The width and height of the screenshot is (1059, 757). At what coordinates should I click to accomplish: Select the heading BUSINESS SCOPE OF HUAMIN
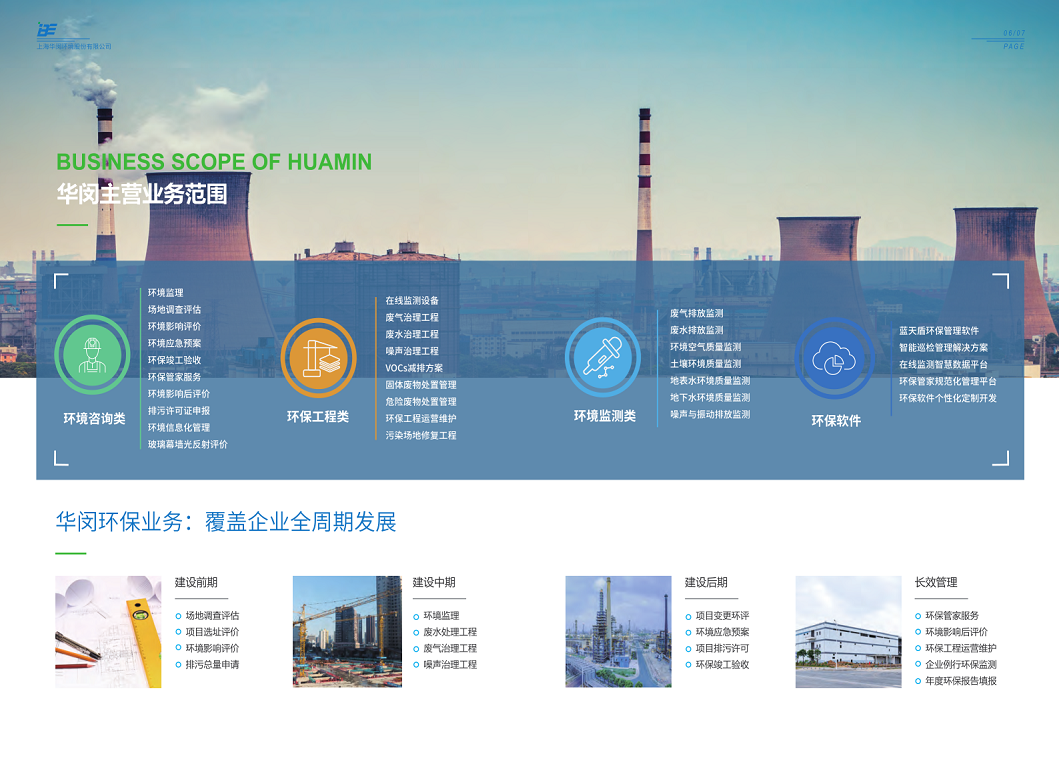coord(214,162)
